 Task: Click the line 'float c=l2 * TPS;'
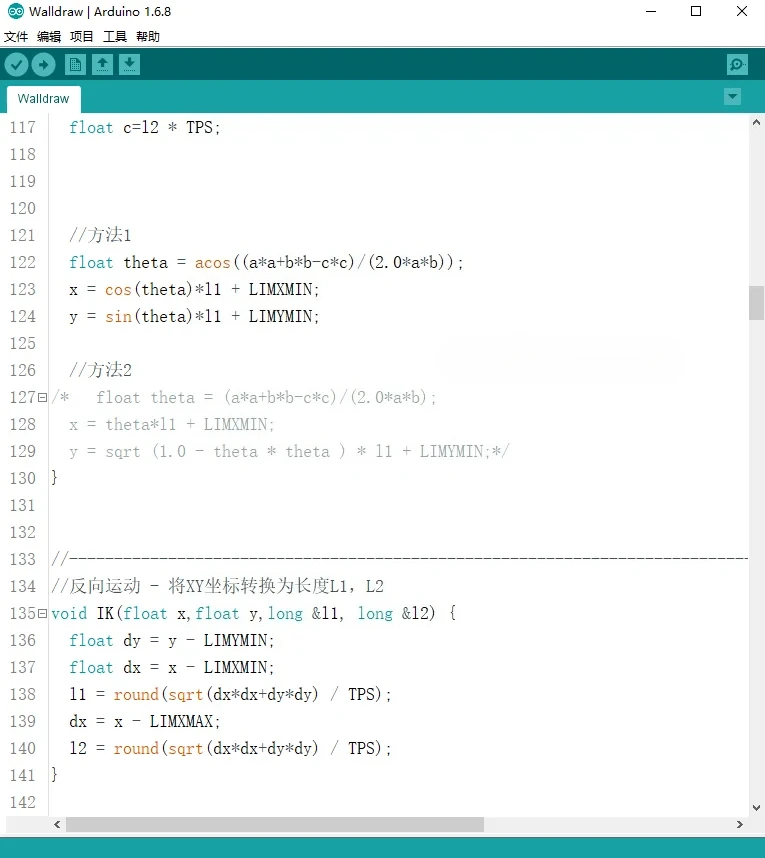pyautogui.click(x=144, y=127)
